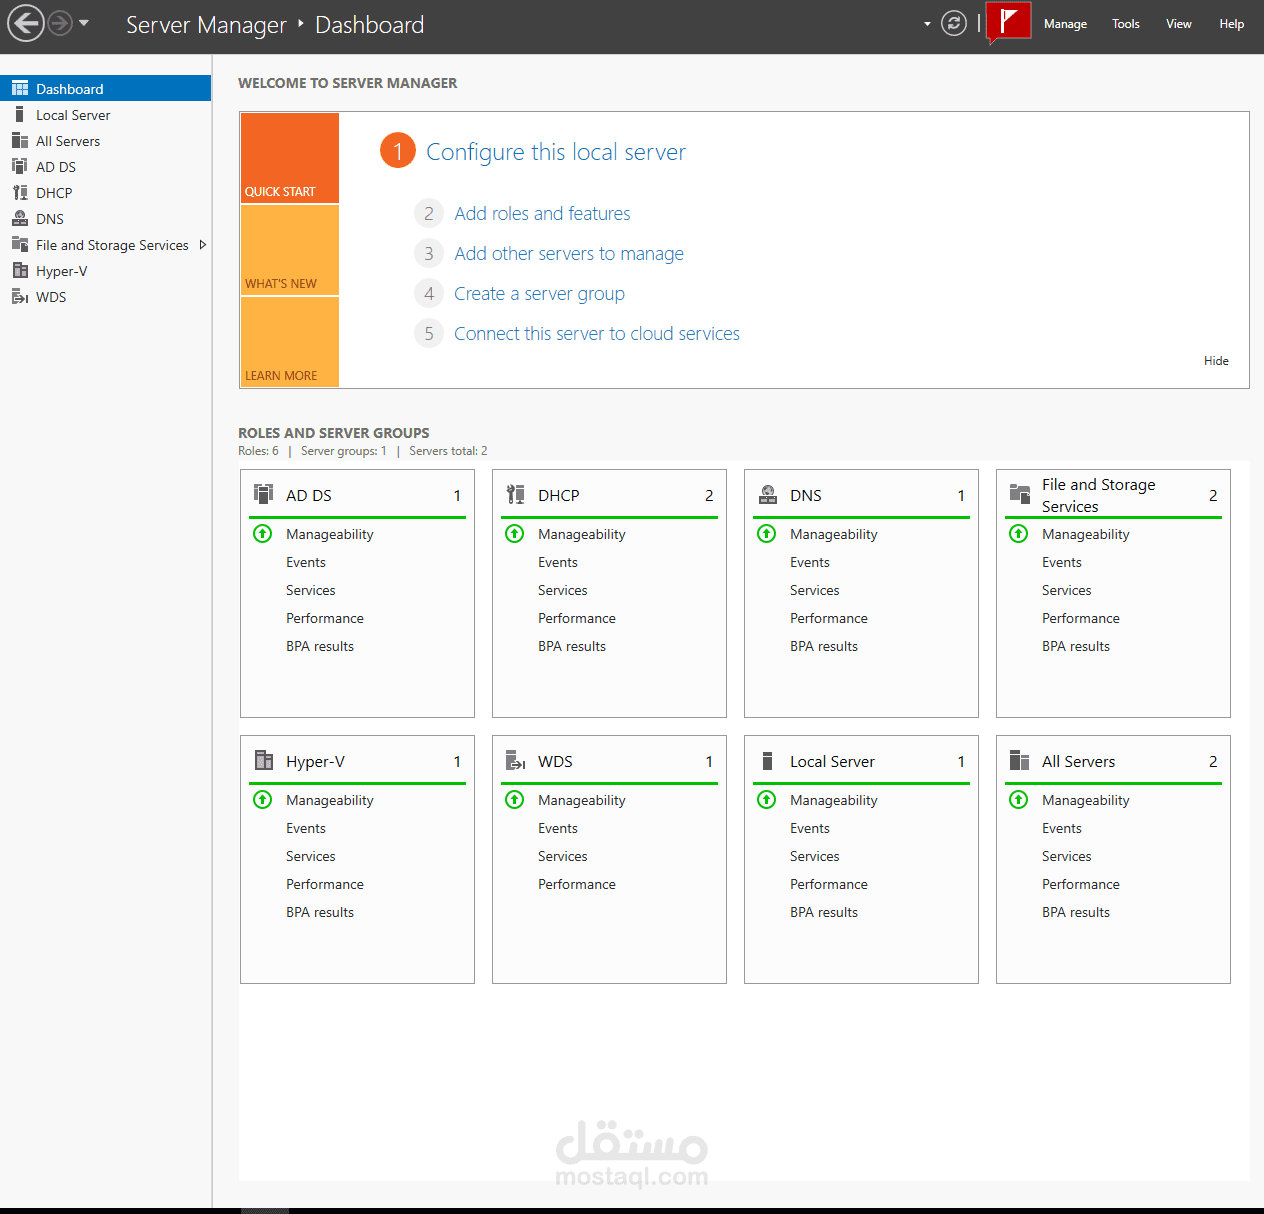1264x1214 pixels.
Task: Click the DNS sidebar icon
Action: tap(20, 219)
